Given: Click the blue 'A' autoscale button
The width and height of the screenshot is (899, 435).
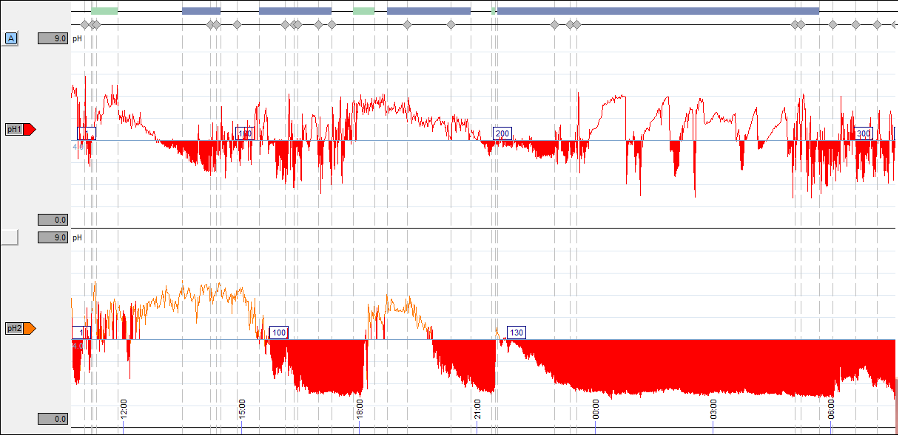Looking at the screenshot, I should tap(11, 39).
